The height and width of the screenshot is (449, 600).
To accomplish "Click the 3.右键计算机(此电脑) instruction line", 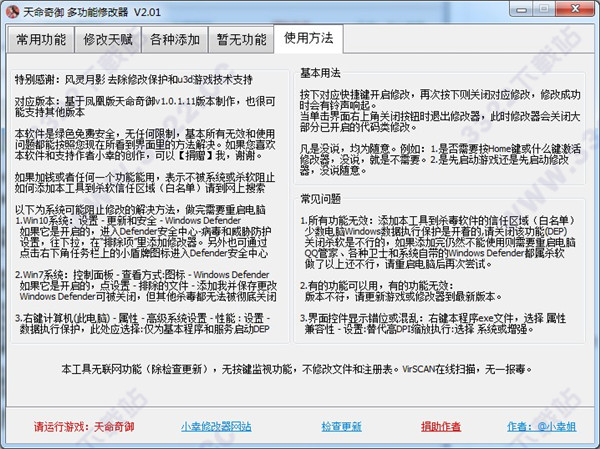I will 143,318.
